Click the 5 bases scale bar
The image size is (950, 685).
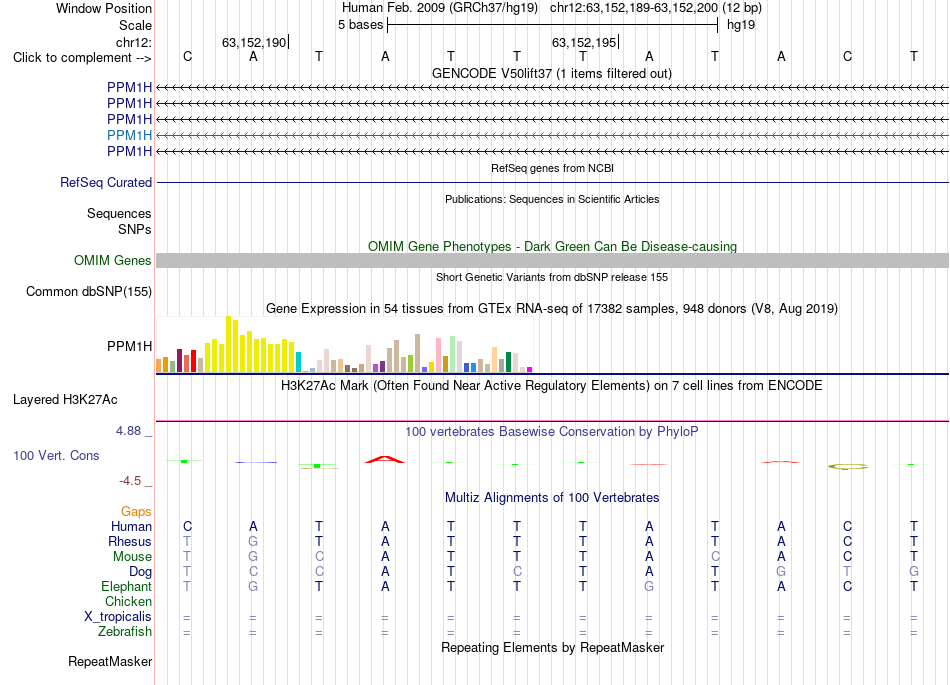click(x=553, y=25)
